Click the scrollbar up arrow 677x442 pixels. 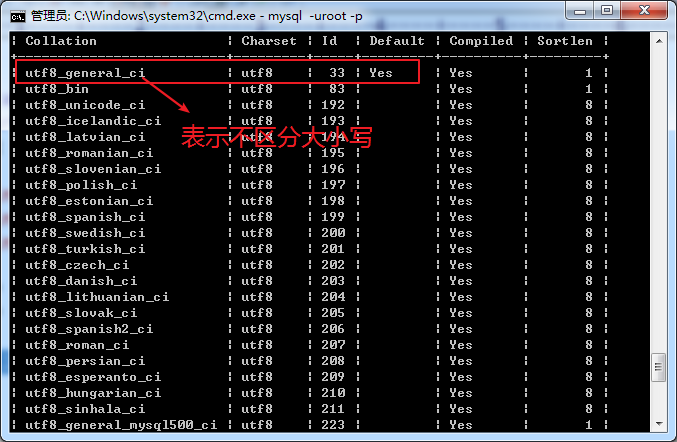[659, 41]
